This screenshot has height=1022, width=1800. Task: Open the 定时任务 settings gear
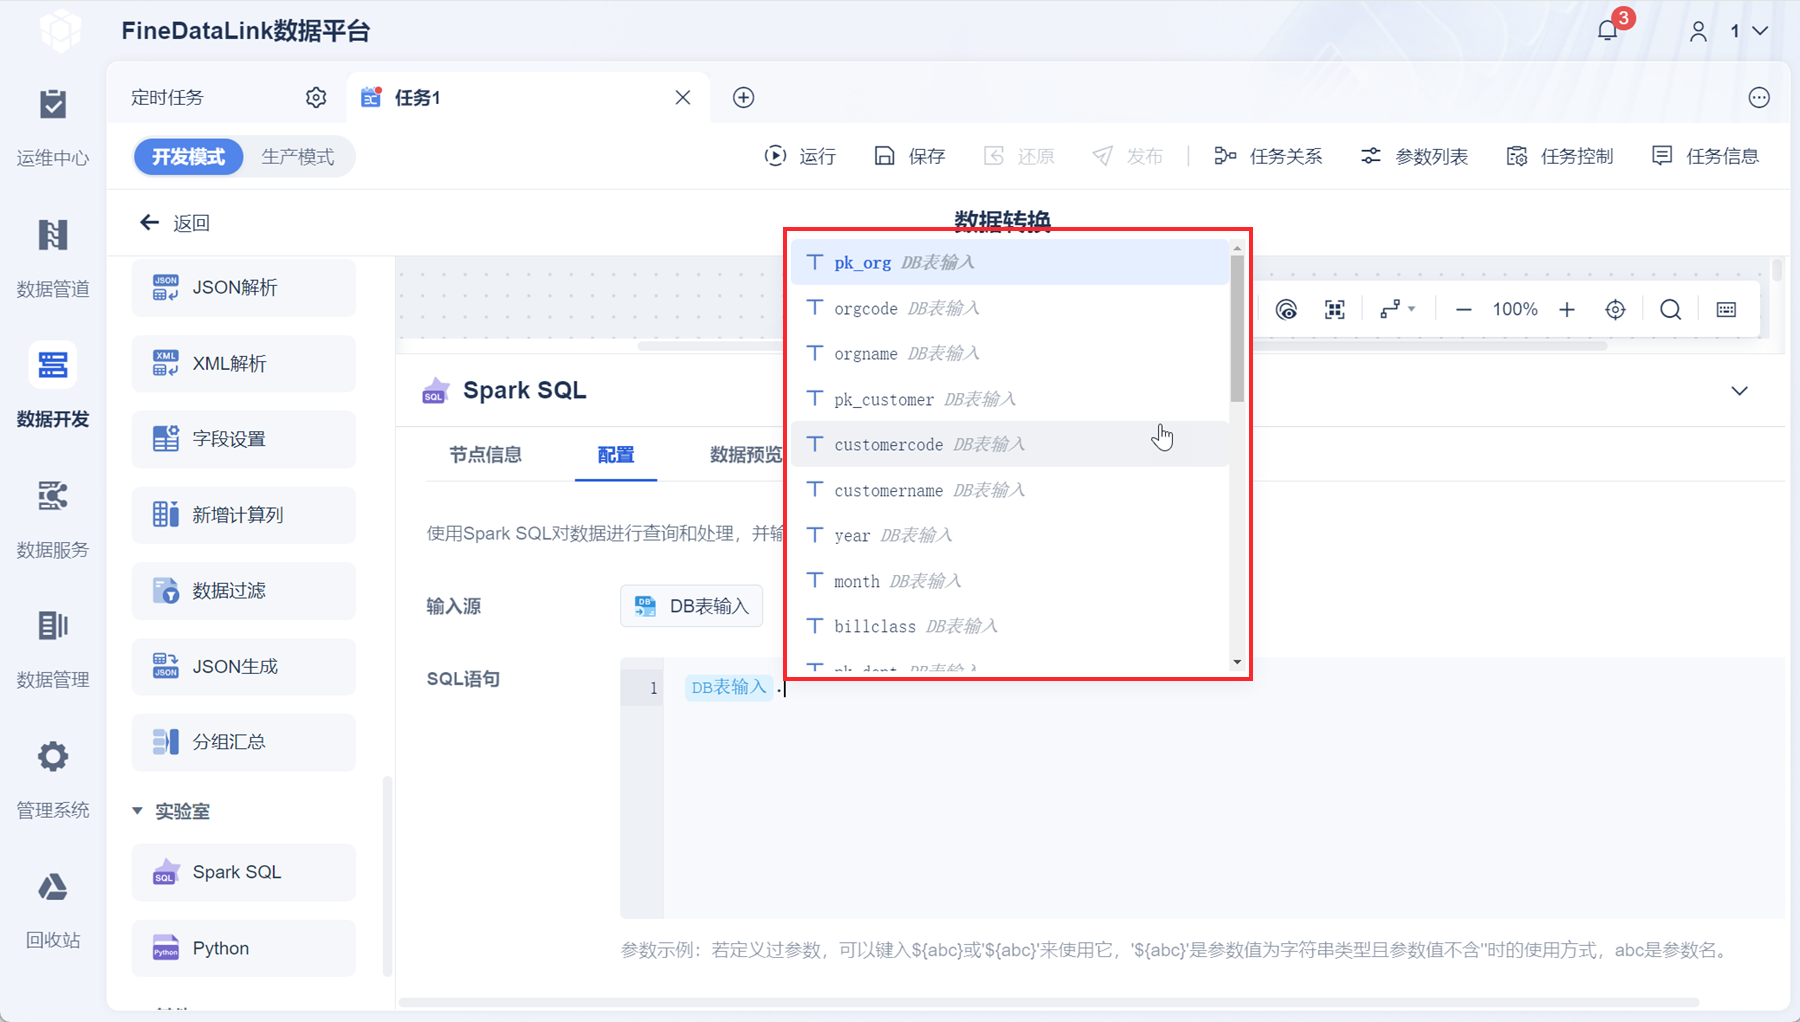[x=316, y=97]
